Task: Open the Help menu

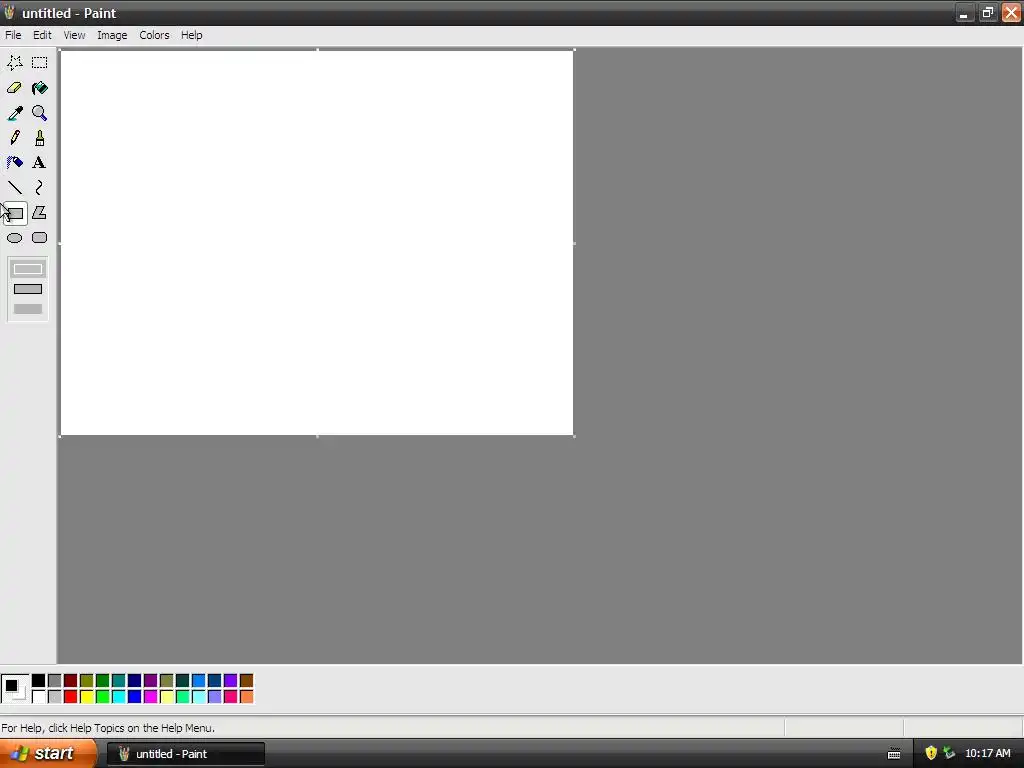Action: tap(191, 35)
